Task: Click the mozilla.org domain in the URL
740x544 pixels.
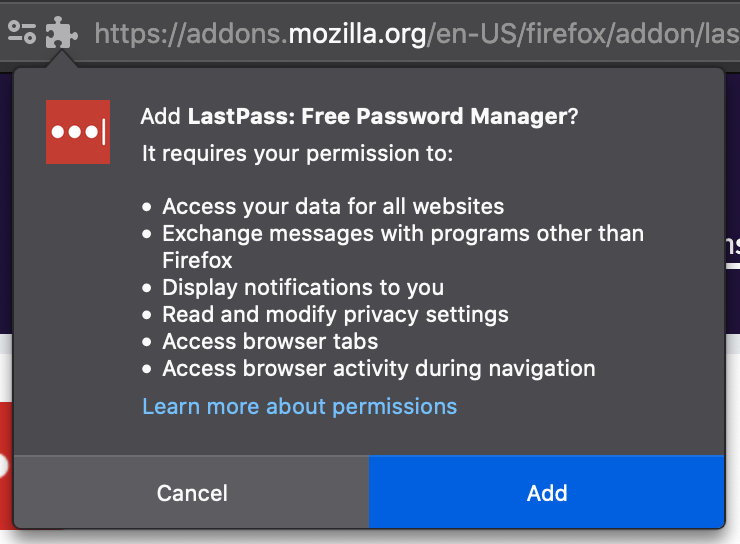Action: pyautogui.click(x=357, y=34)
